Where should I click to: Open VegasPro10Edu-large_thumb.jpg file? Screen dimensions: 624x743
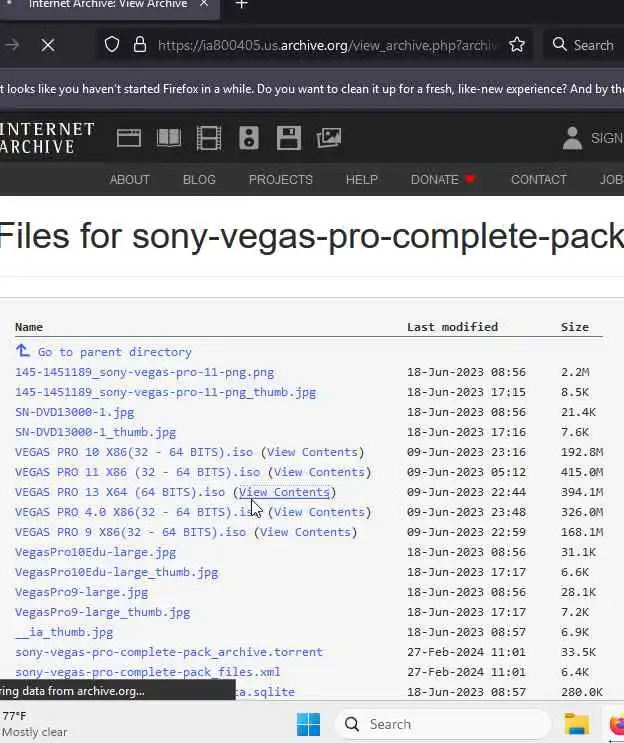[x=117, y=572]
